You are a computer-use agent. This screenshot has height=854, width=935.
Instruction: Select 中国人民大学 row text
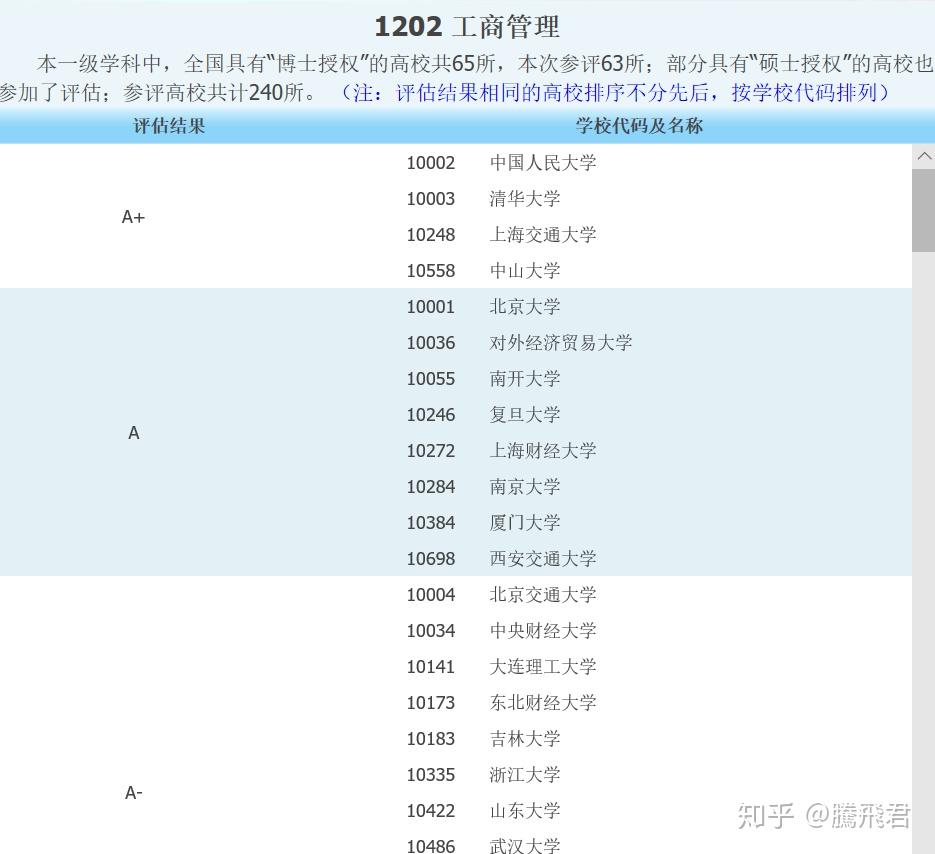(x=543, y=162)
